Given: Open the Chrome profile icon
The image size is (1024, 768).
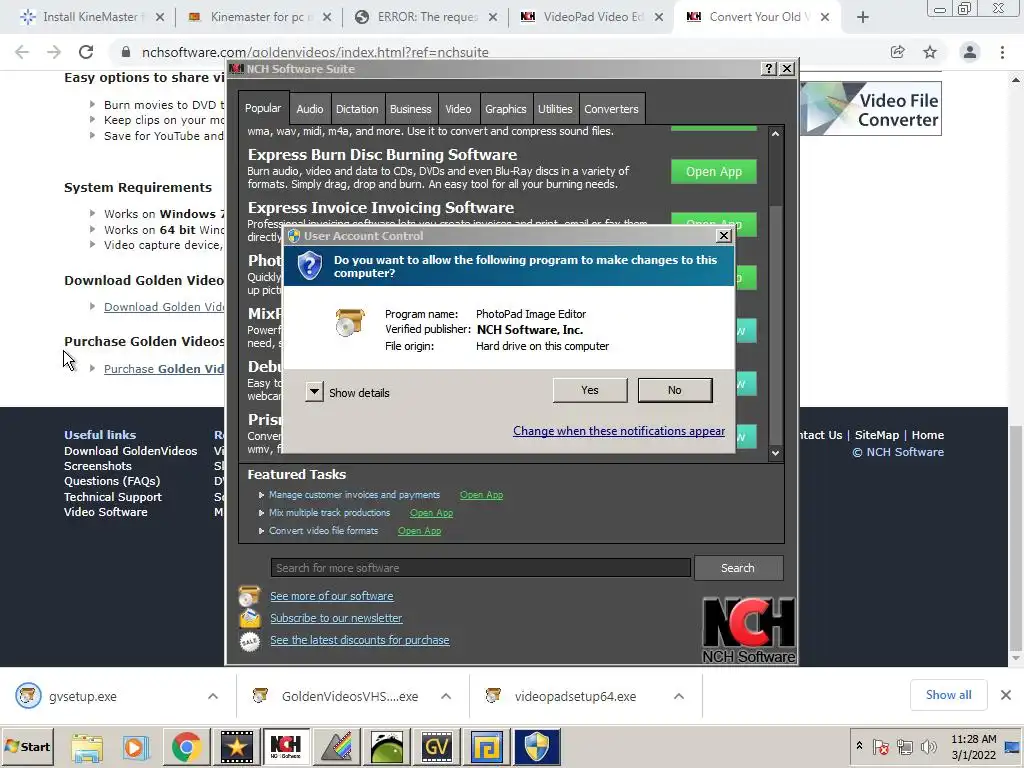Looking at the screenshot, I should [970, 52].
